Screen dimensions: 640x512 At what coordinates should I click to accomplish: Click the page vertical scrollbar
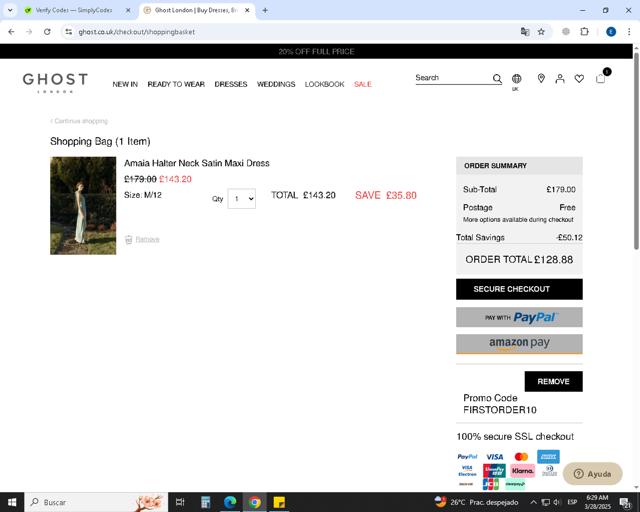636,151
